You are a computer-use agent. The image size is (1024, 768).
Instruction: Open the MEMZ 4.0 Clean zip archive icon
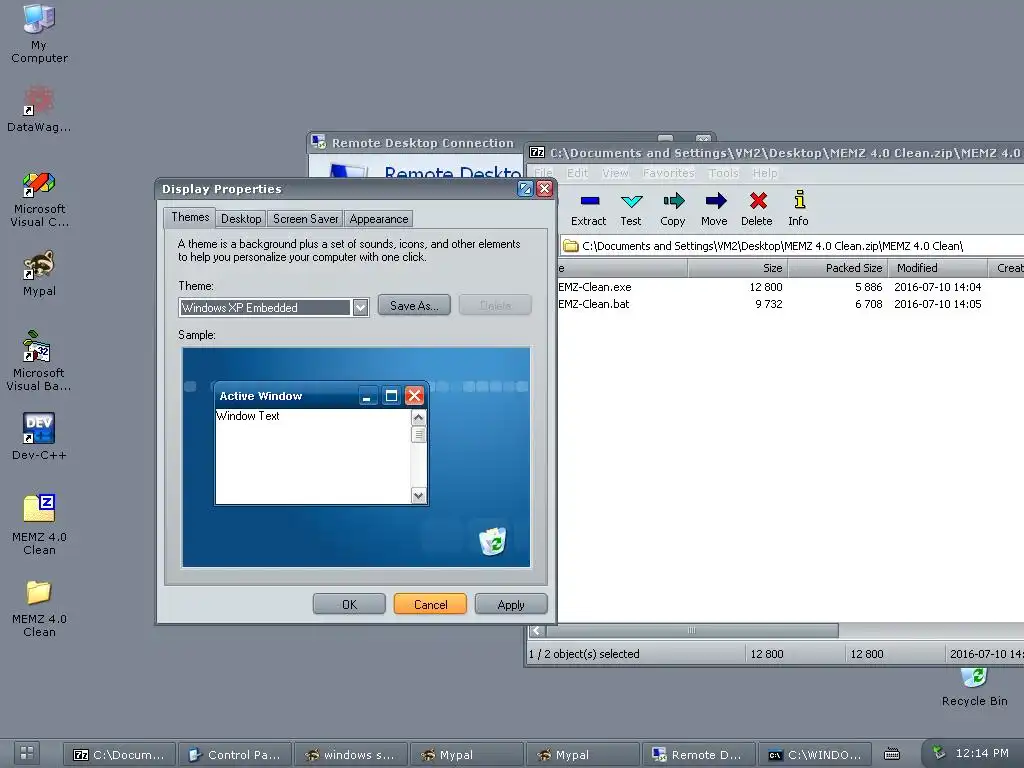tap(39, 524)
